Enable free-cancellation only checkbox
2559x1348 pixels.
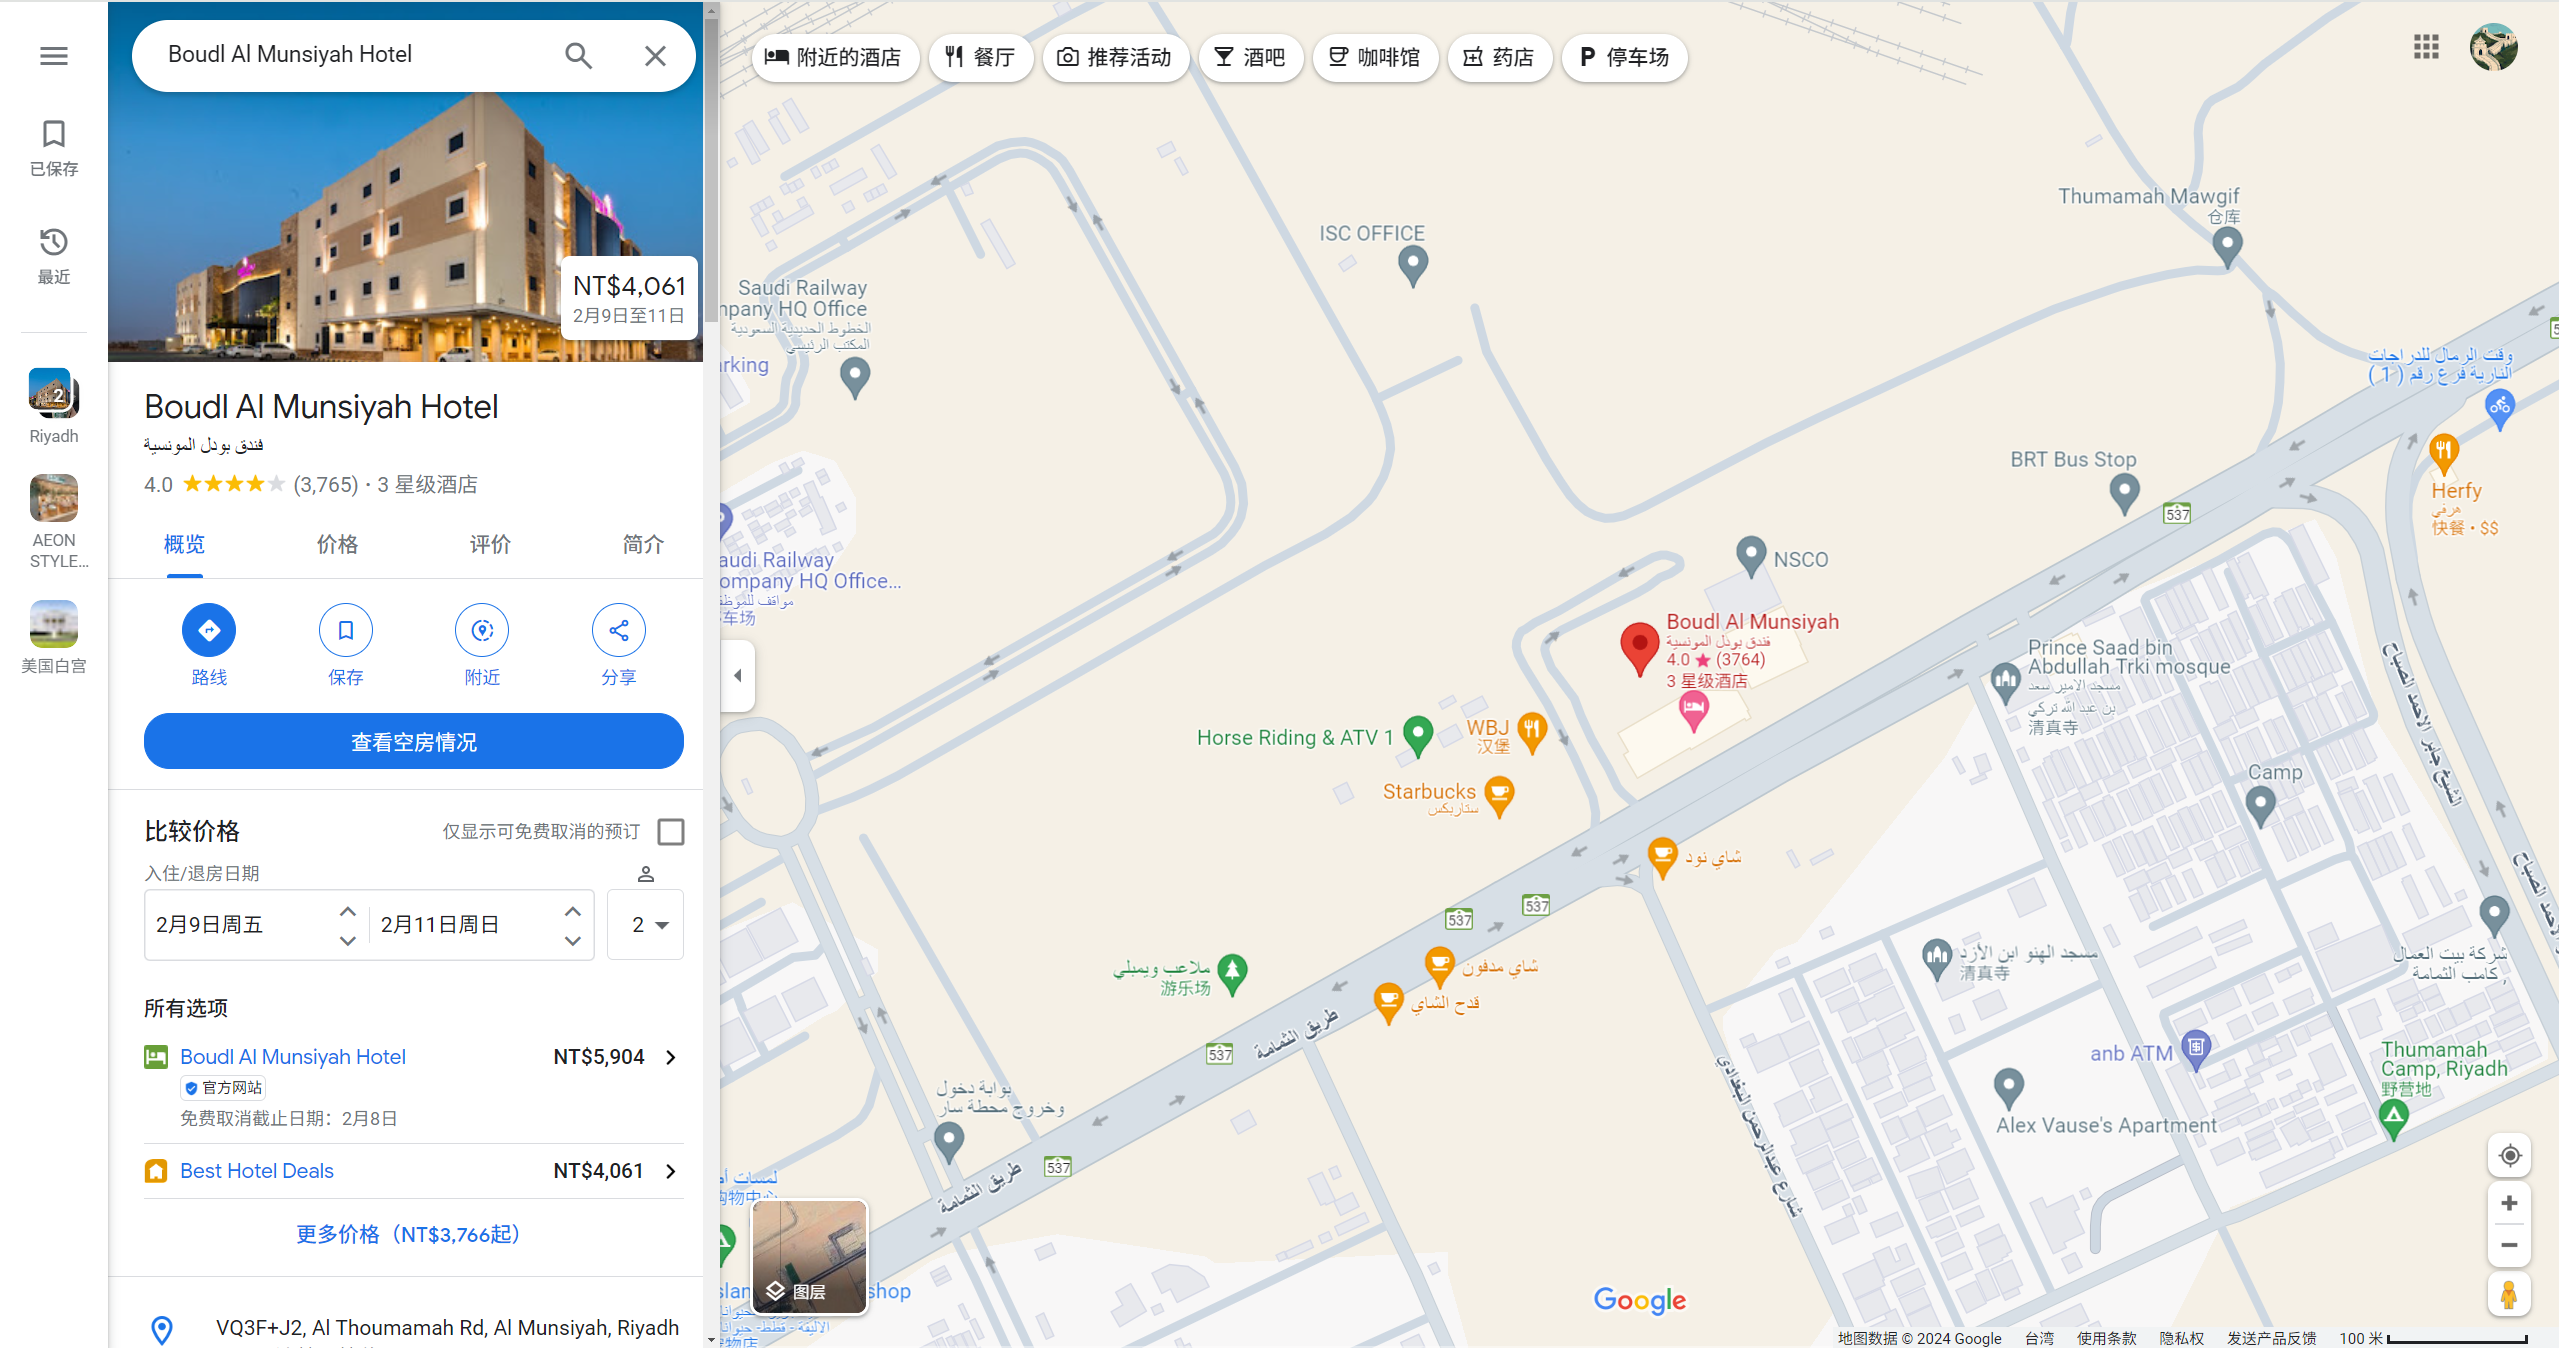coord(671,832)
